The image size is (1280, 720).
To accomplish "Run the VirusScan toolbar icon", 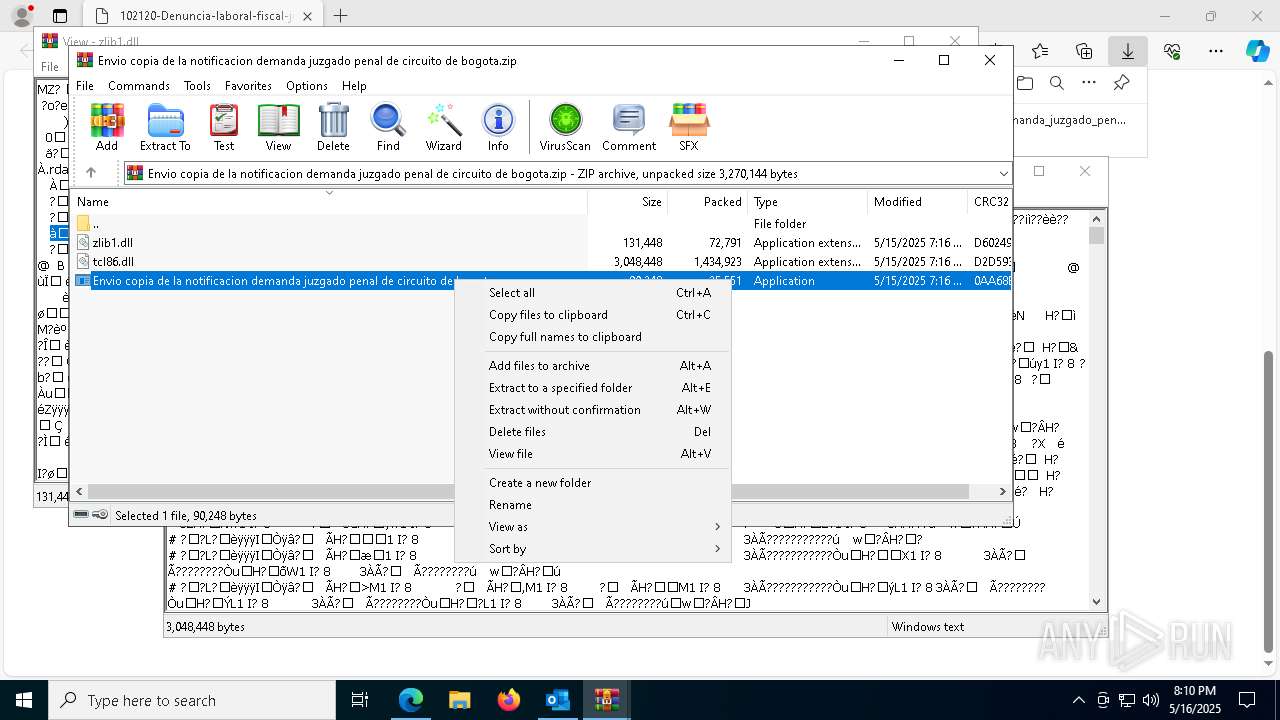I will [565, 127].
